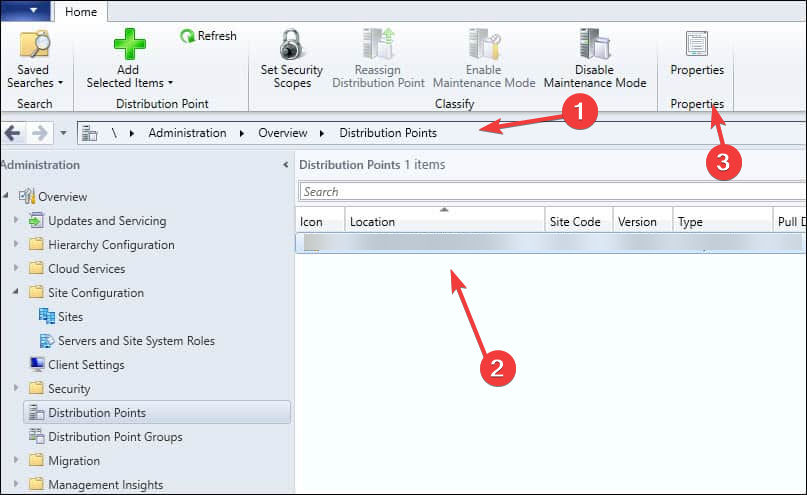The width and height of the screenshot is (807, 495).
Task: Click the Overview node icon in tree
Action: (27, 197)
